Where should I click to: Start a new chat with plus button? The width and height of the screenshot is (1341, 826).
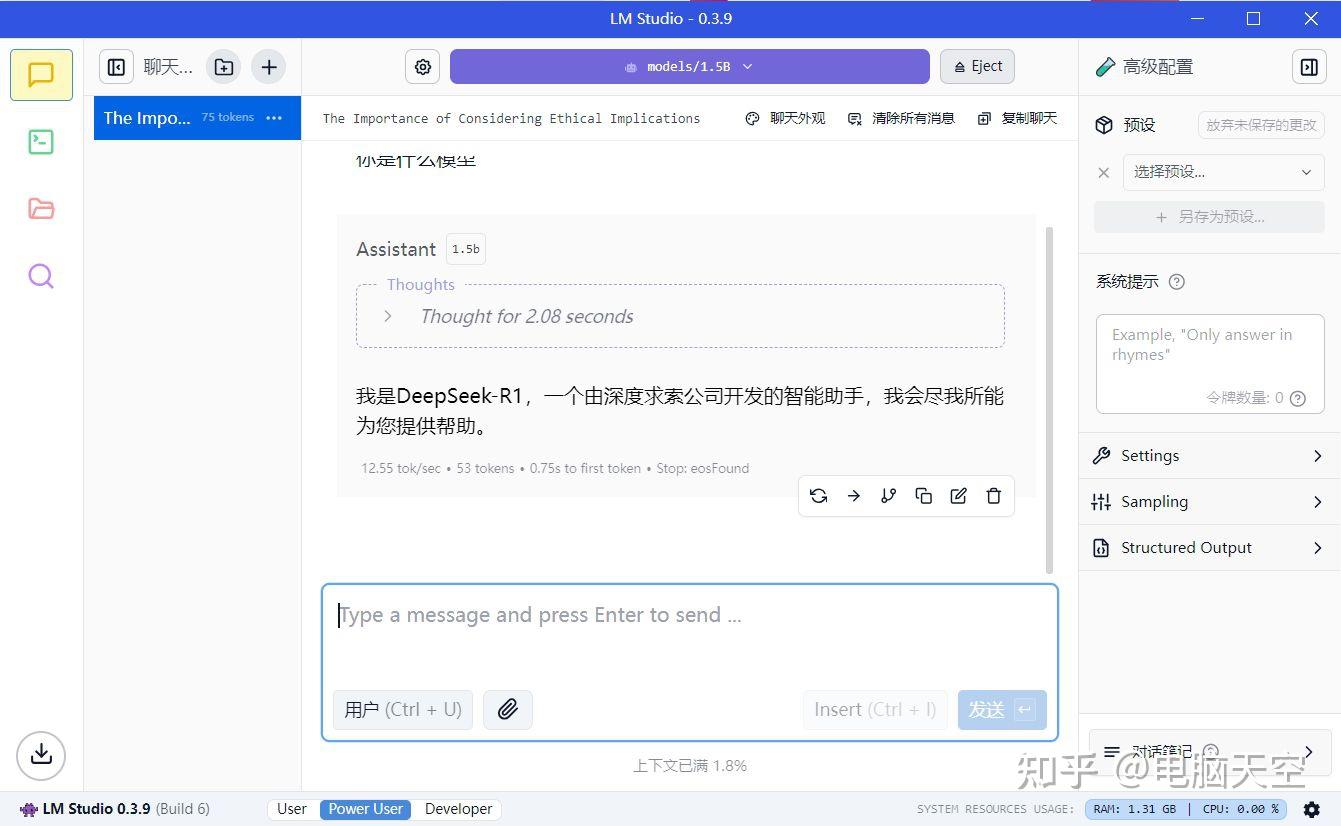click(268, 67)
